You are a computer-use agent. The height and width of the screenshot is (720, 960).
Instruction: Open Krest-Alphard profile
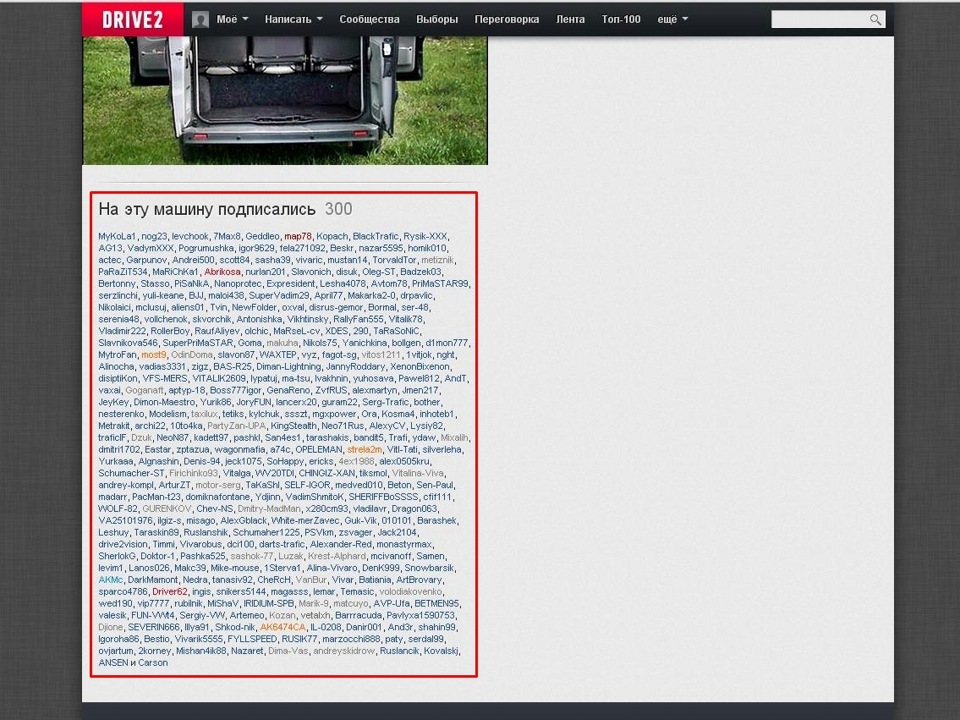(337, 556)
